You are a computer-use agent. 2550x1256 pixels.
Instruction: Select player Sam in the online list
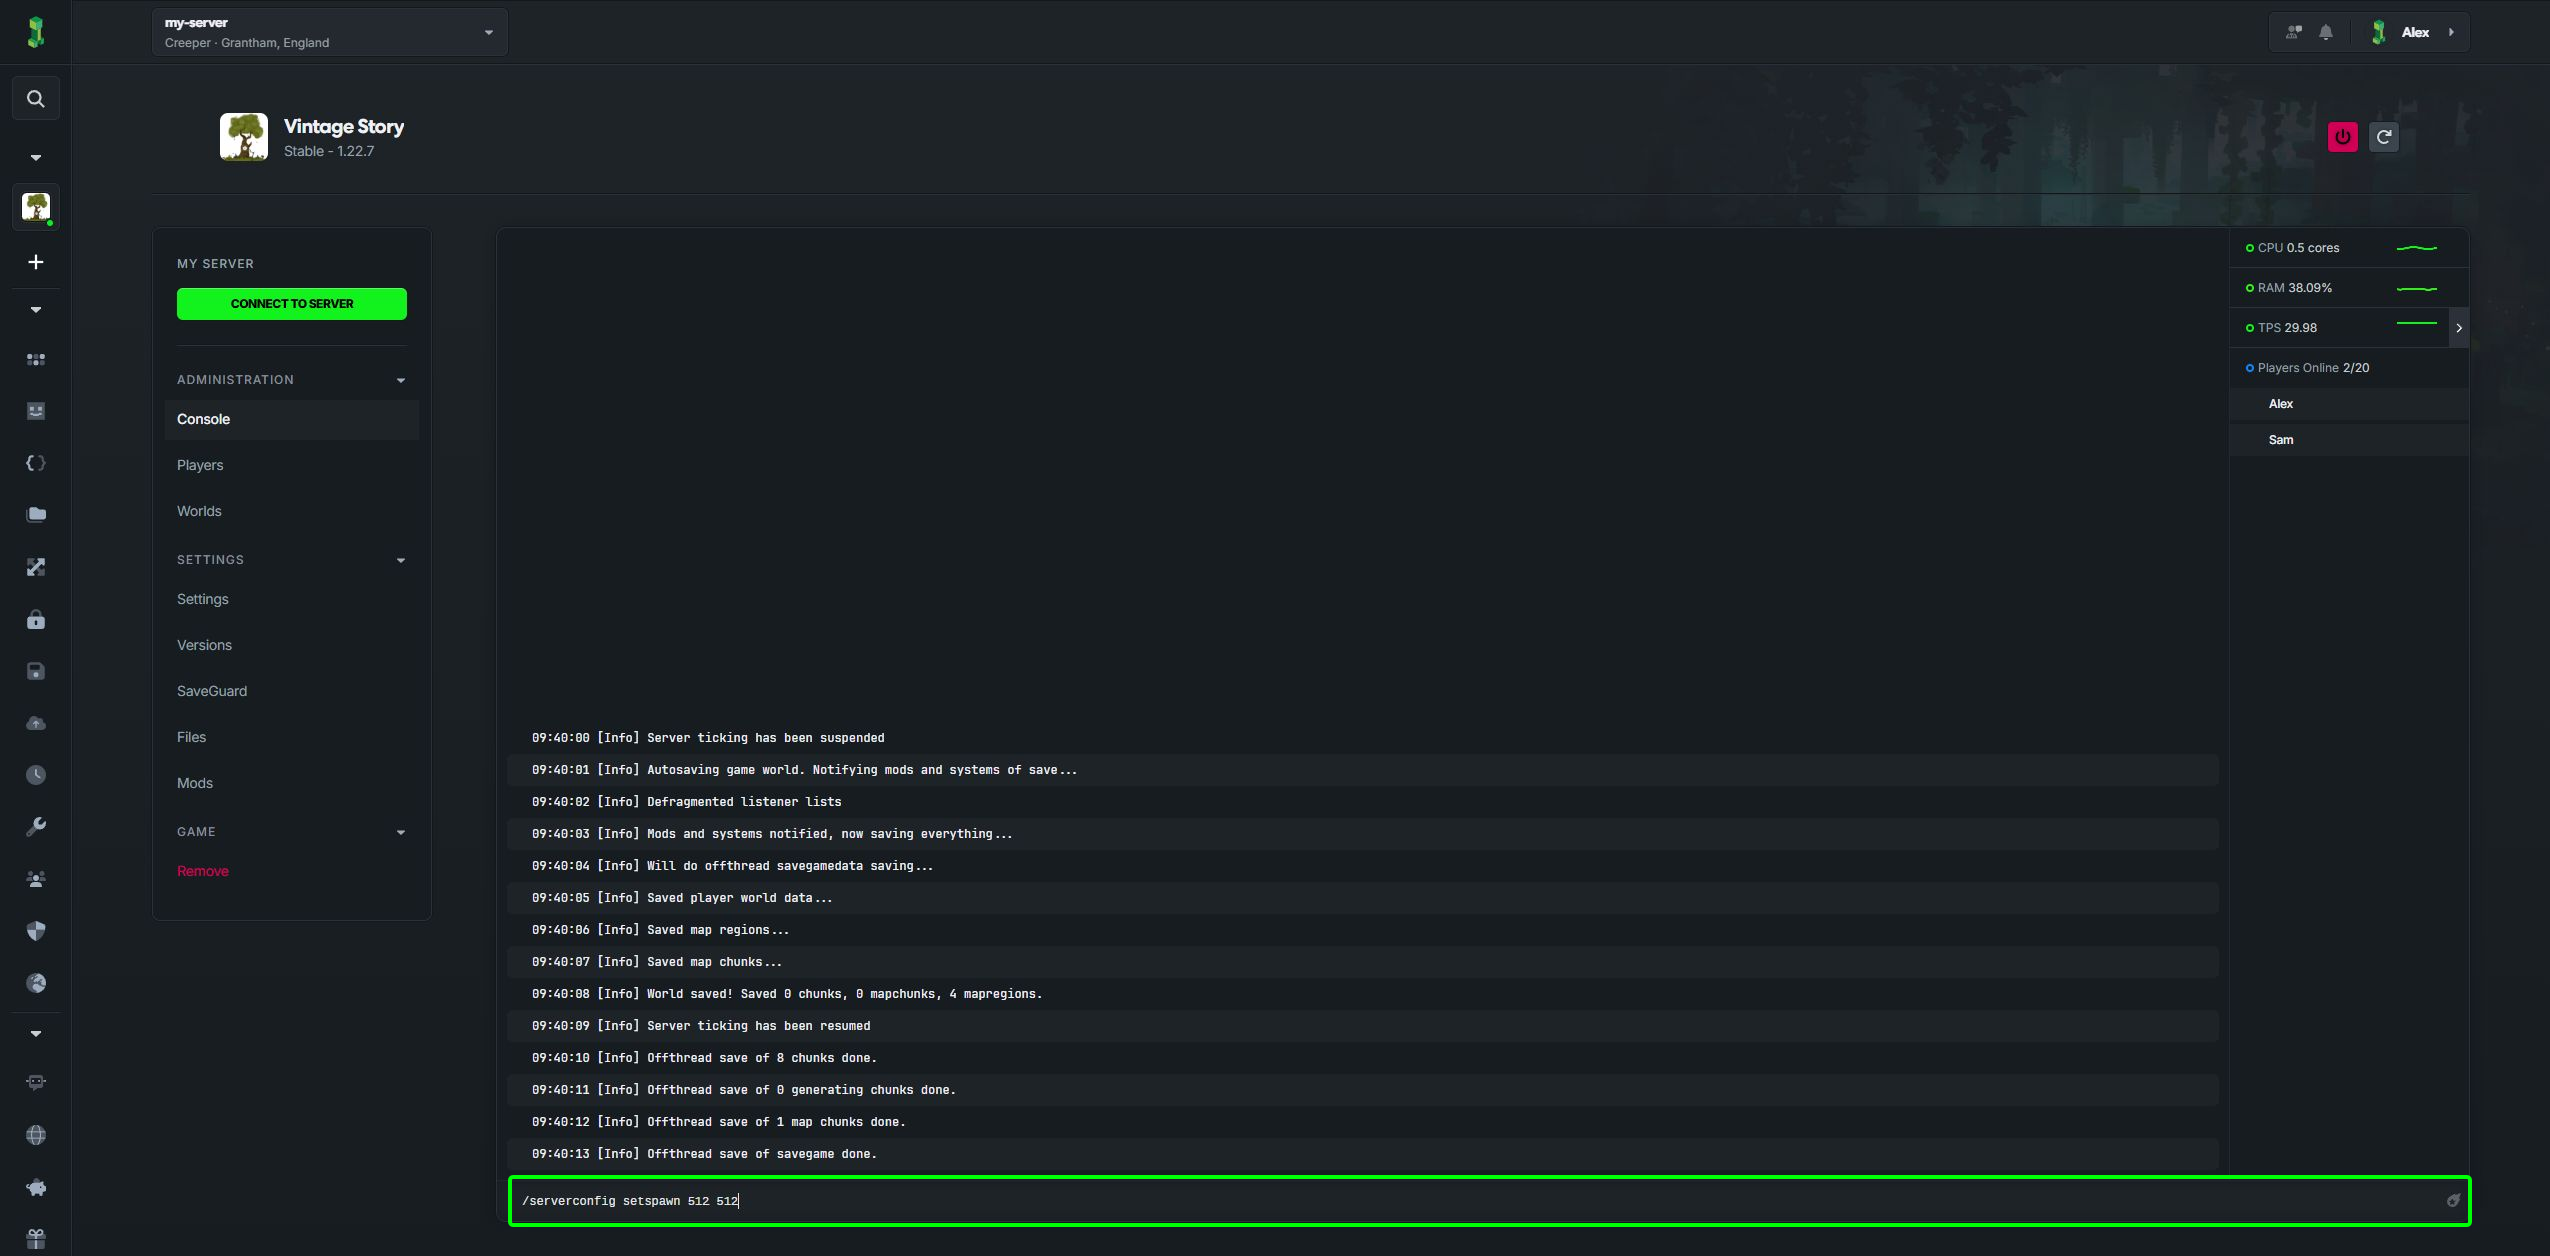pos(2349,440)
